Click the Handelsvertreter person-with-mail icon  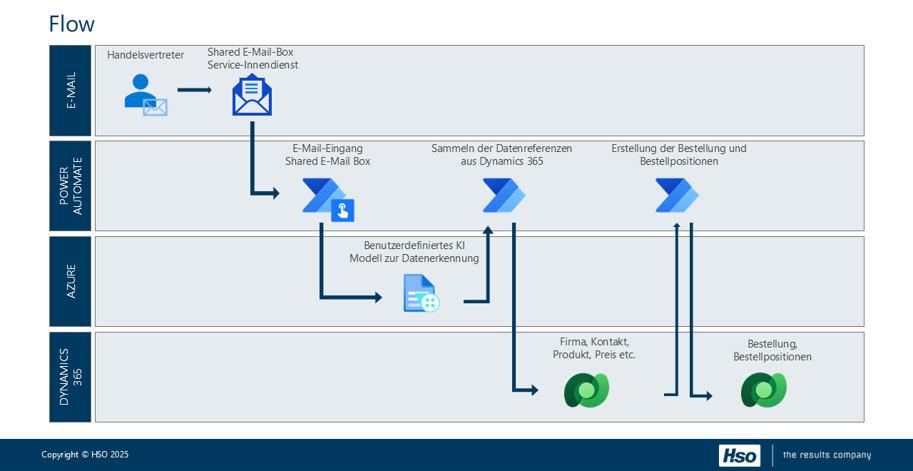[x=146, y=95]
